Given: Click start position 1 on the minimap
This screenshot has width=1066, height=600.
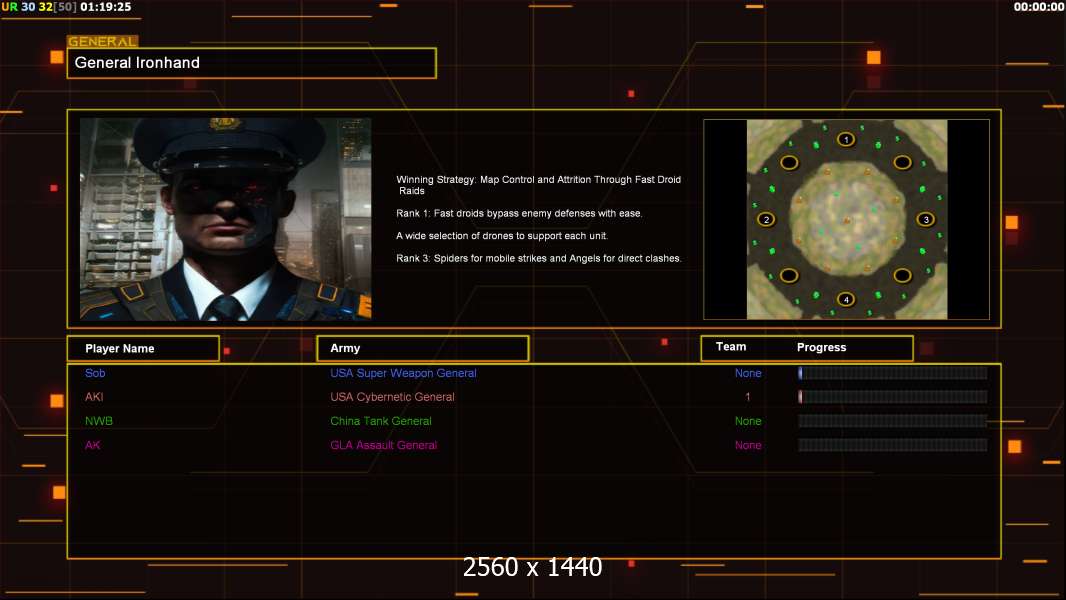Looking at the screenshot, I should pyautogui.click(x=846, y=140).
